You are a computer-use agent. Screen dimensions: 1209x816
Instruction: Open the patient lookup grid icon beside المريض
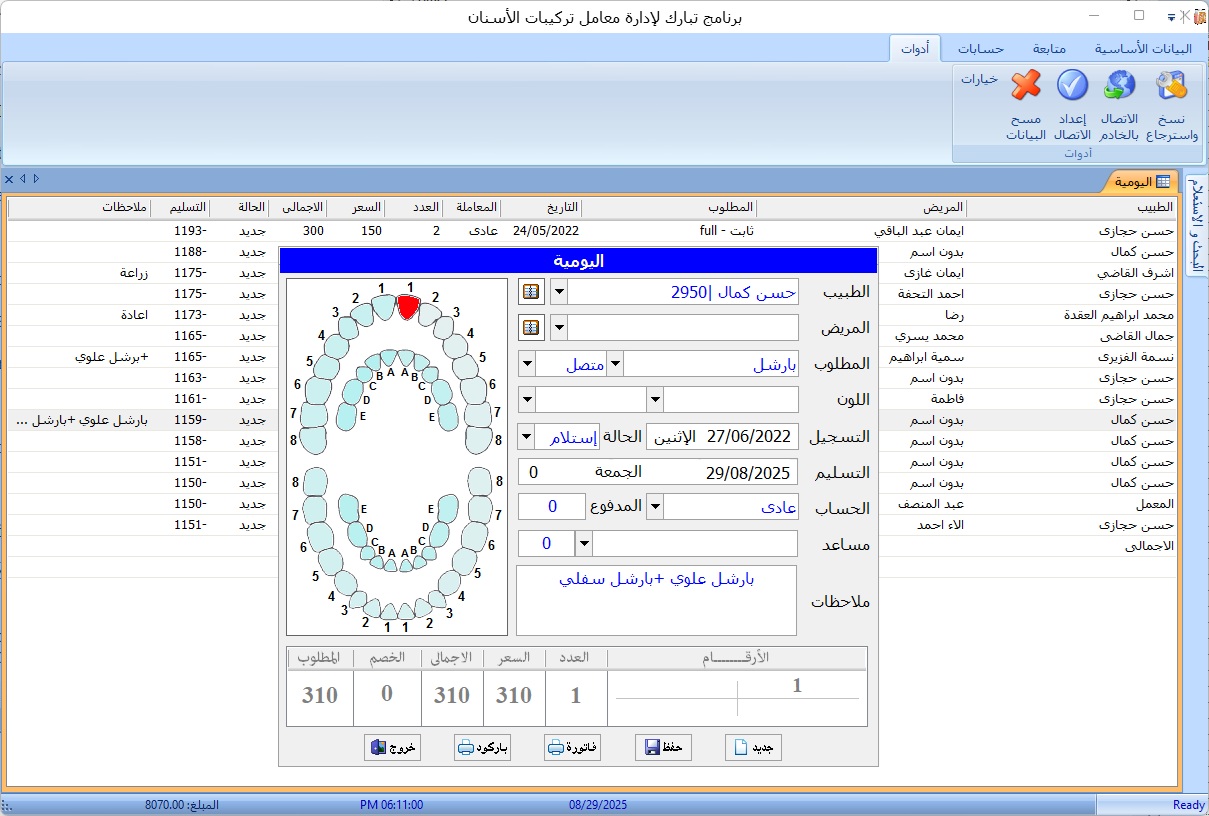click(530, 328)
